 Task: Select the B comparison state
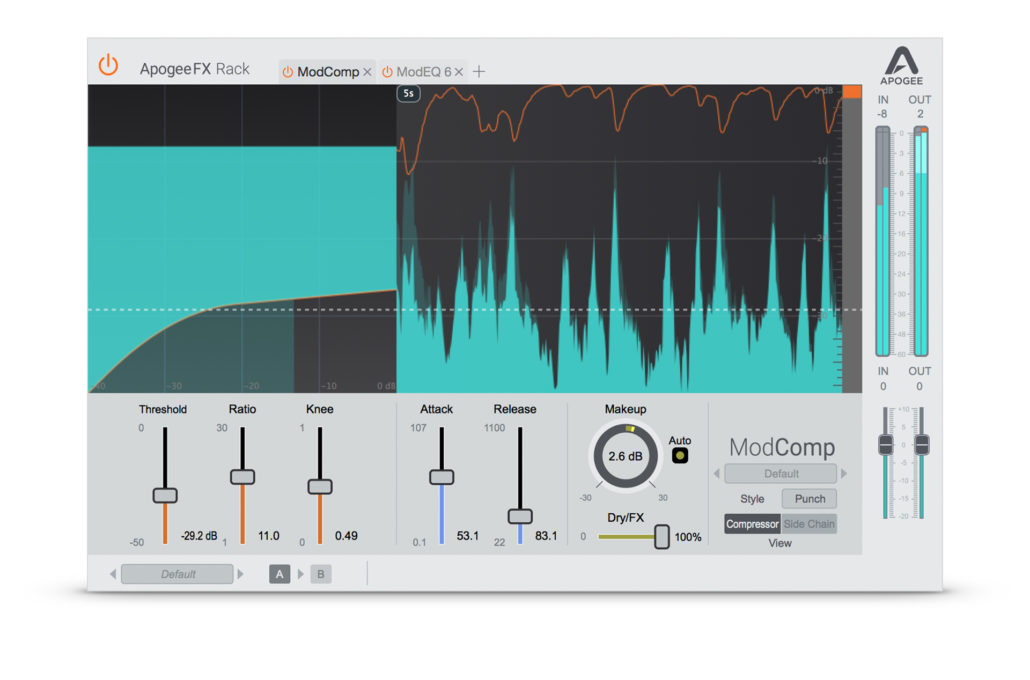[x=321, y=574]
